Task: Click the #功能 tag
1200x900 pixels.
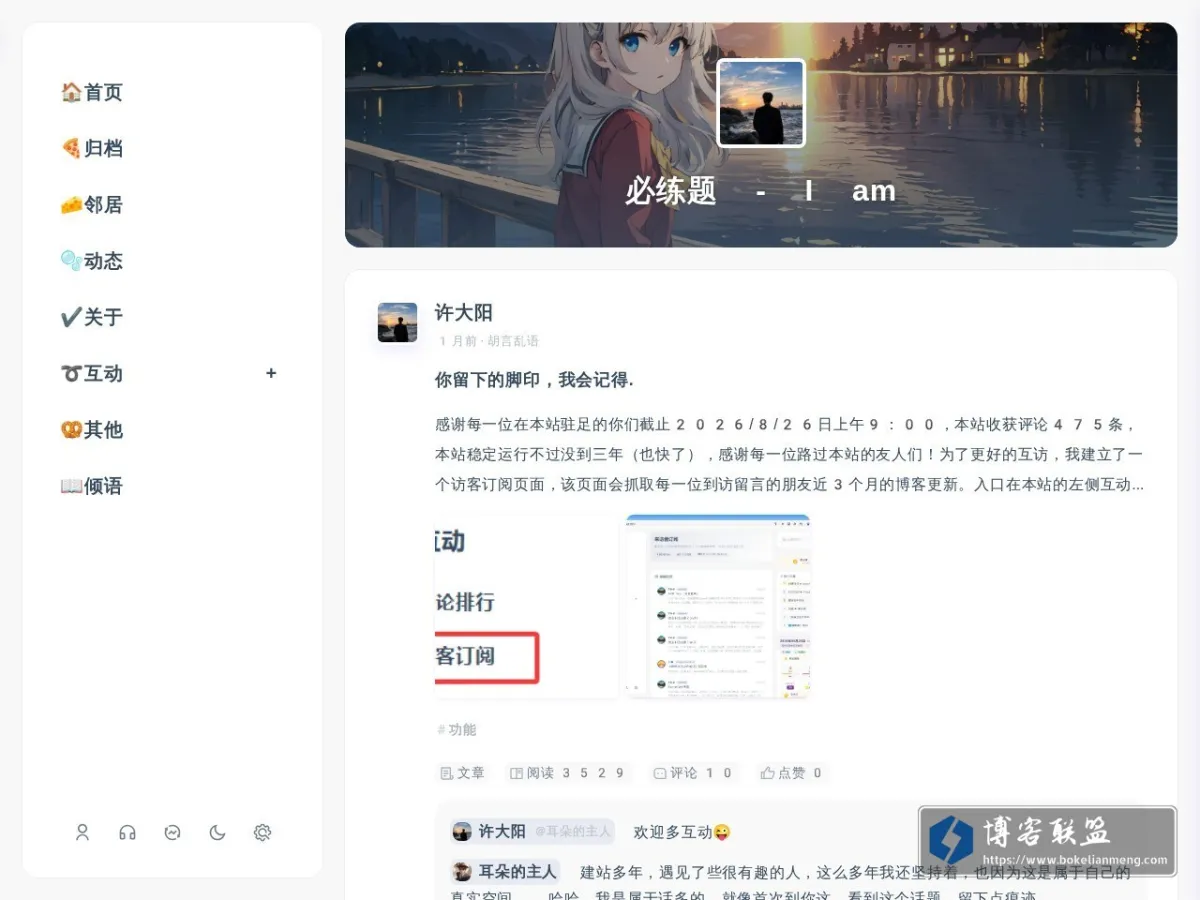Action: [x=457, y=730]
